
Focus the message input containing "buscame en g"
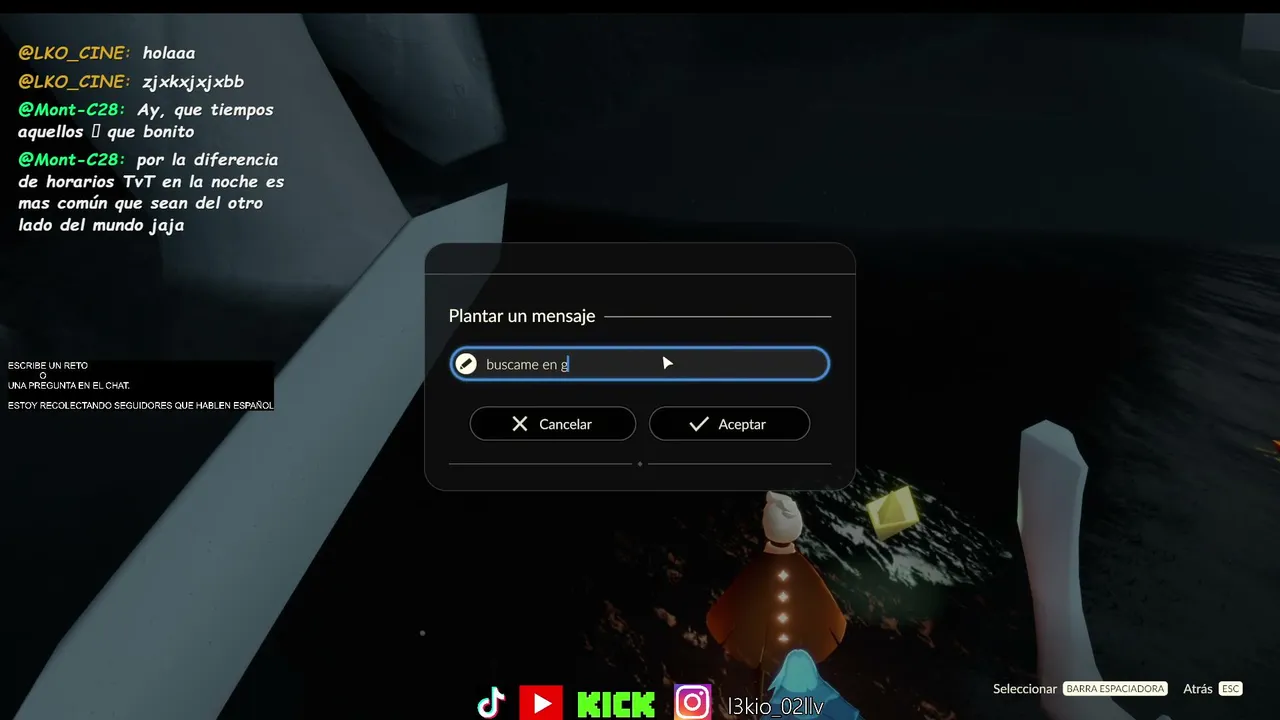(640, 364)
